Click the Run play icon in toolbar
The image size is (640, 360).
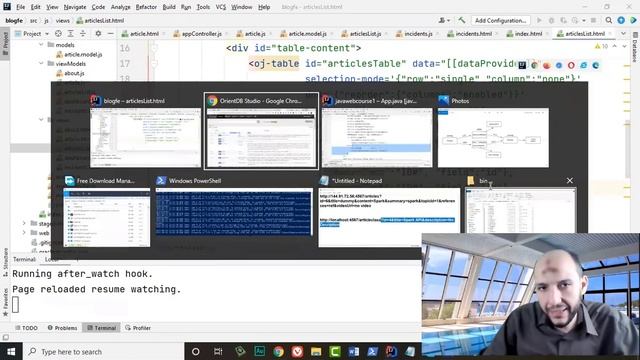click(539, 20)
